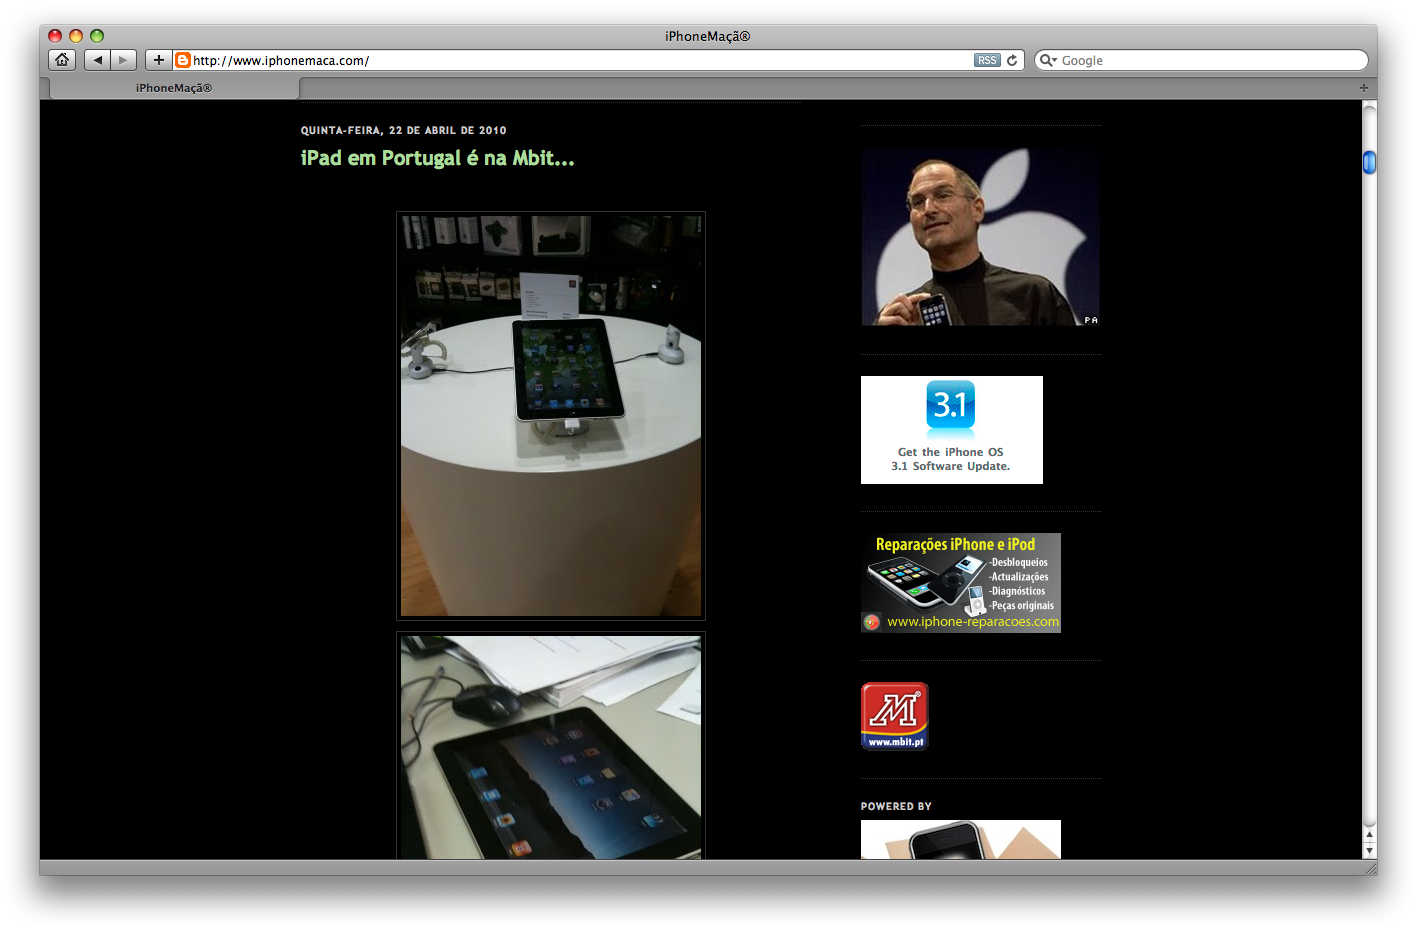Select the iPhoneMaçã tab
1417x930 pixels.
174,88
